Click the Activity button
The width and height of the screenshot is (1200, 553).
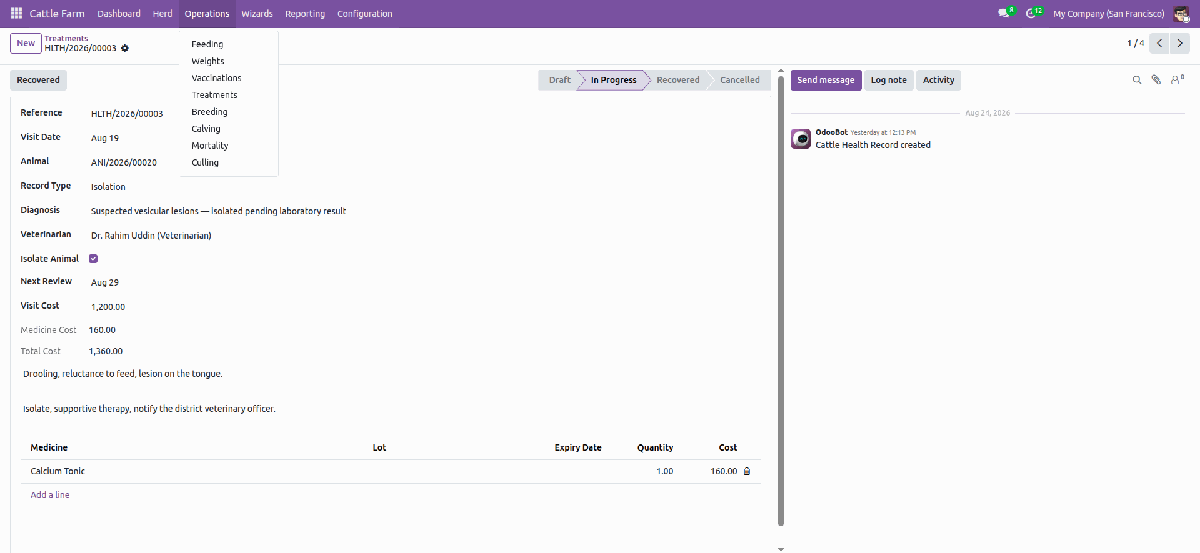coord(938,80)
